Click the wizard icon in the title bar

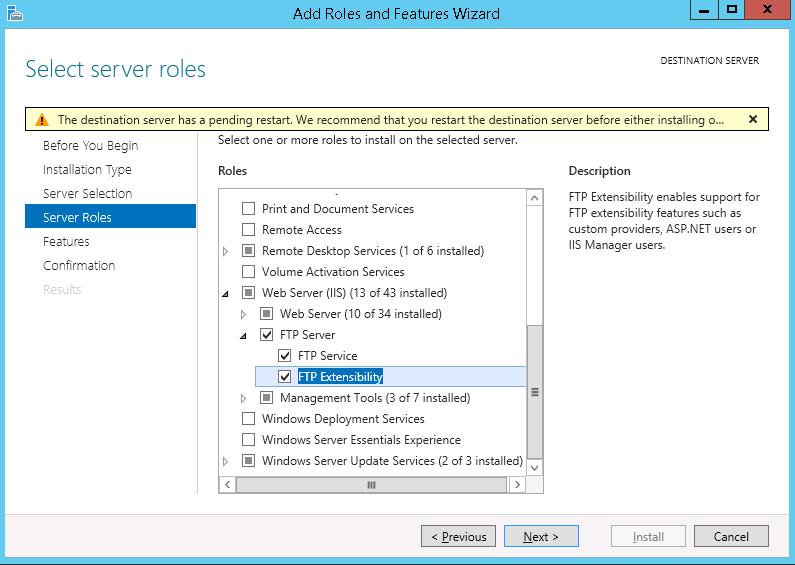point(13,13)
